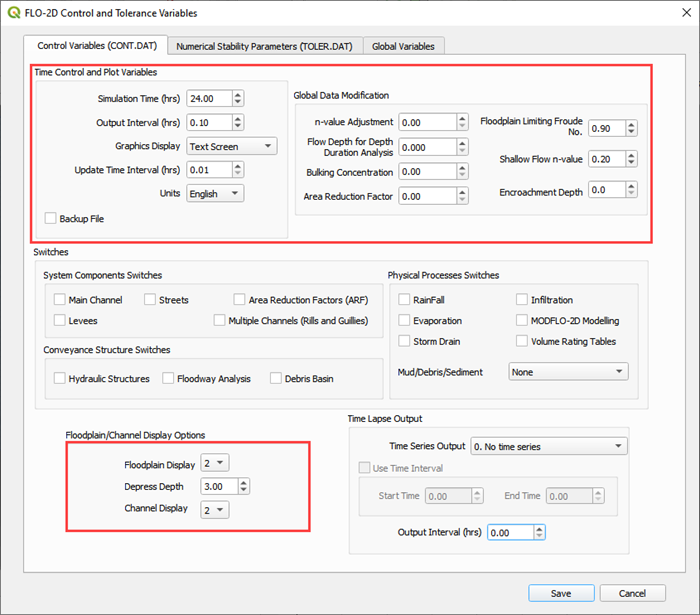Click the QGIS icon in title bar
This screenshot has height=615, width=700.
click(x=14, y=13)
